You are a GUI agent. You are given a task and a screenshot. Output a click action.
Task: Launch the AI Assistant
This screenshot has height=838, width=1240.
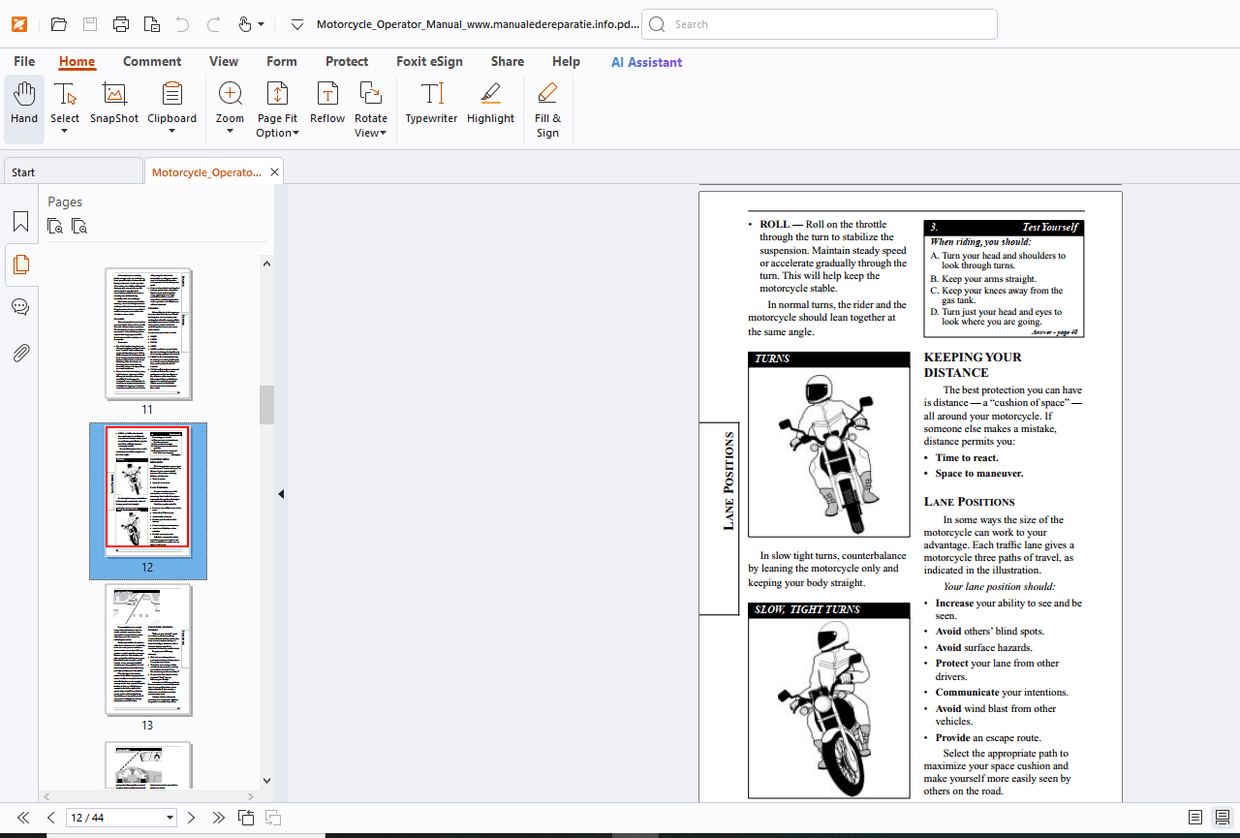[x=646, y=62]
